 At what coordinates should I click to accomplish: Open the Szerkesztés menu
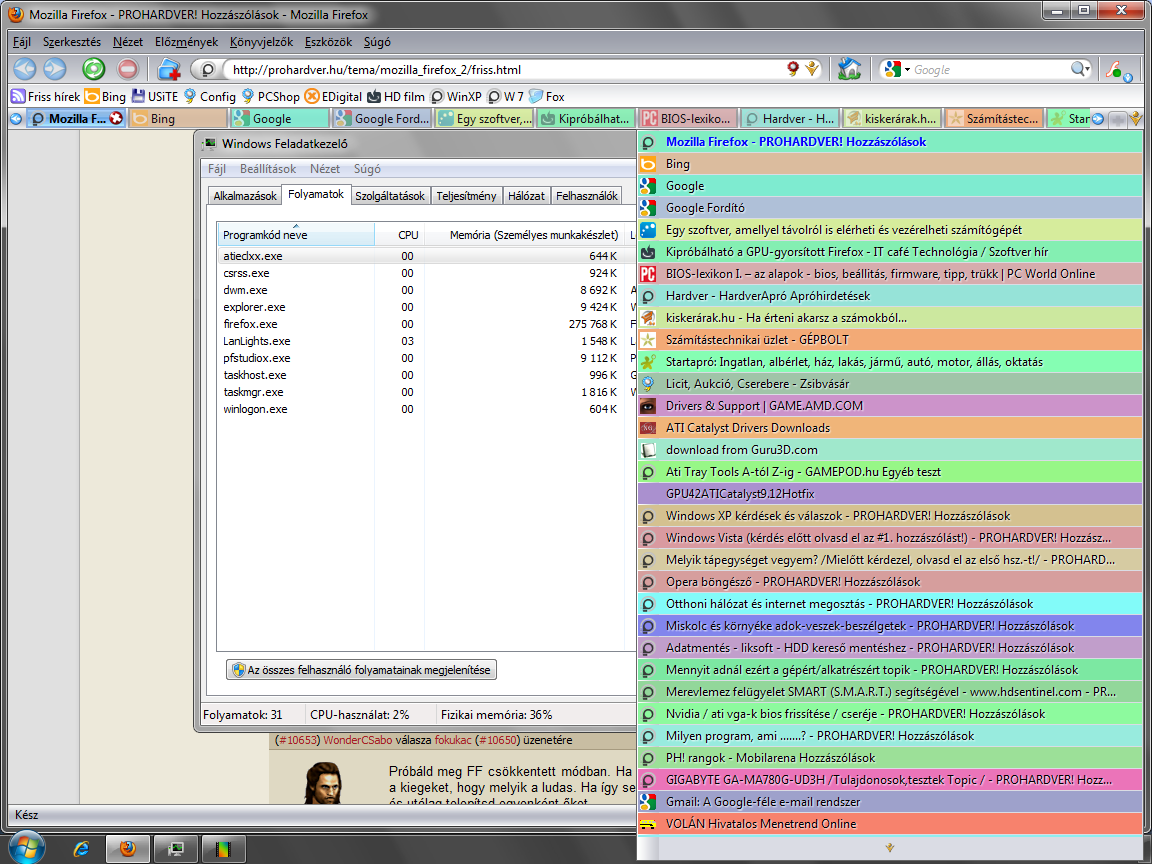[x=71, y=42]
